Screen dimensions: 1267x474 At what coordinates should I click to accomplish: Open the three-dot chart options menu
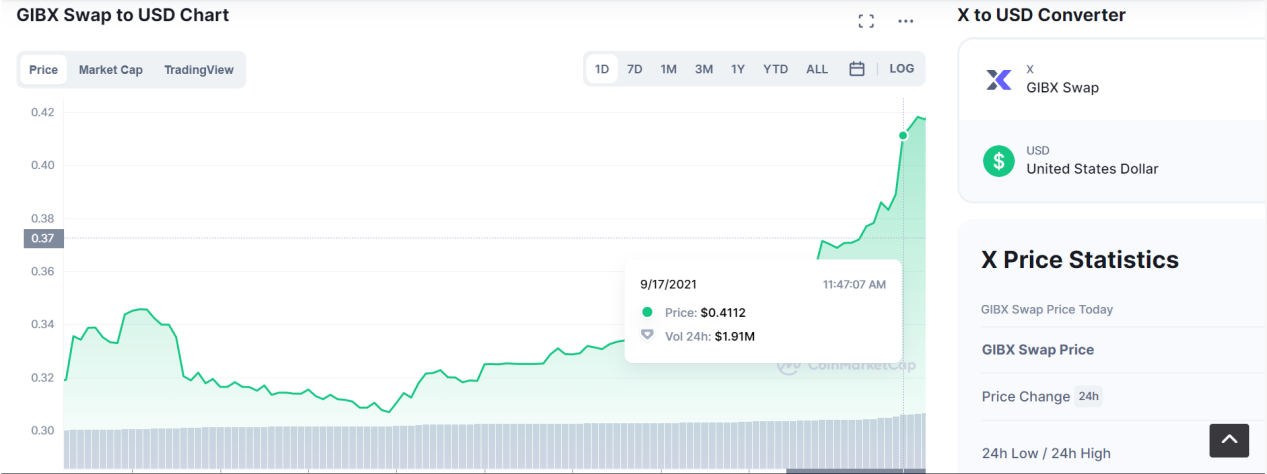click(x=905, y=21)
